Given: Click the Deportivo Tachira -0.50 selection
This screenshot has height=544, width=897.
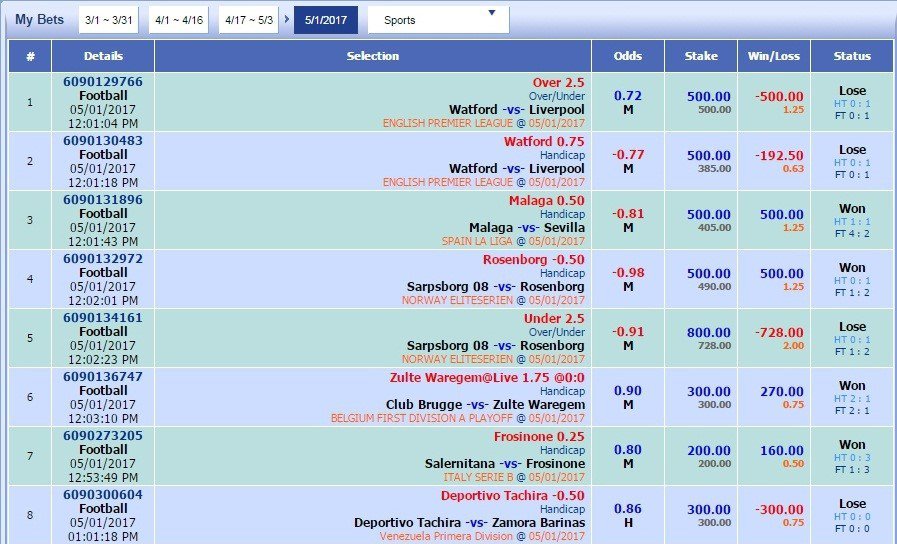Looking at the screenshot, I should 513,495.
